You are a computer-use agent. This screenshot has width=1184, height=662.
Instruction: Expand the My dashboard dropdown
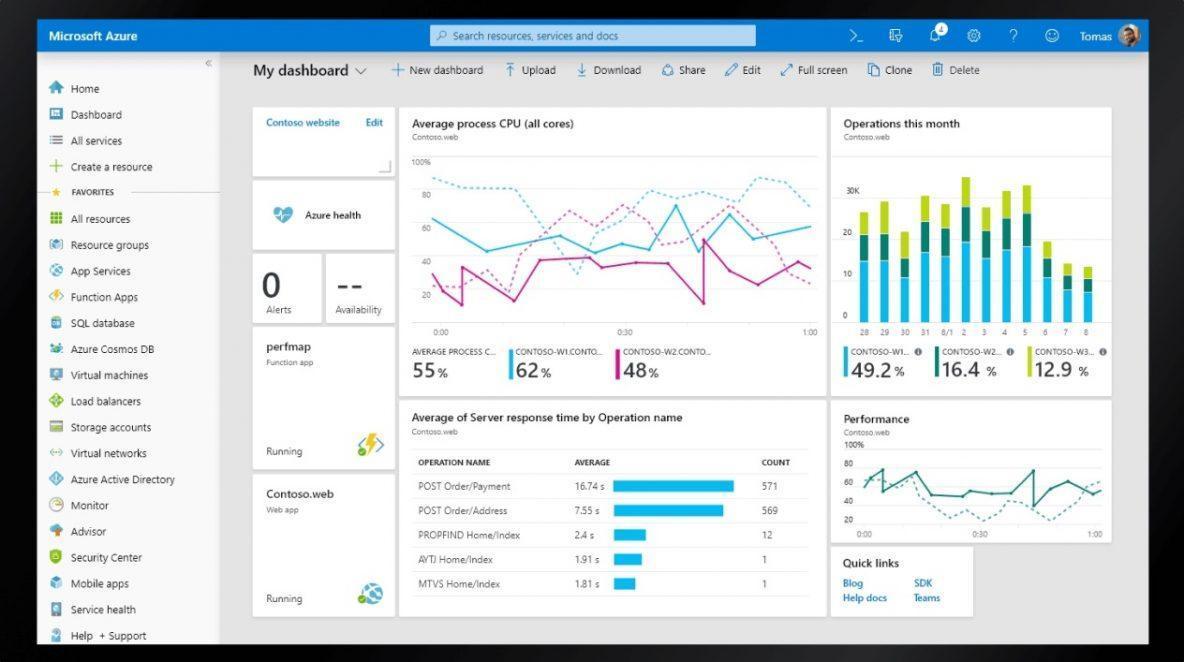(361, 71)
